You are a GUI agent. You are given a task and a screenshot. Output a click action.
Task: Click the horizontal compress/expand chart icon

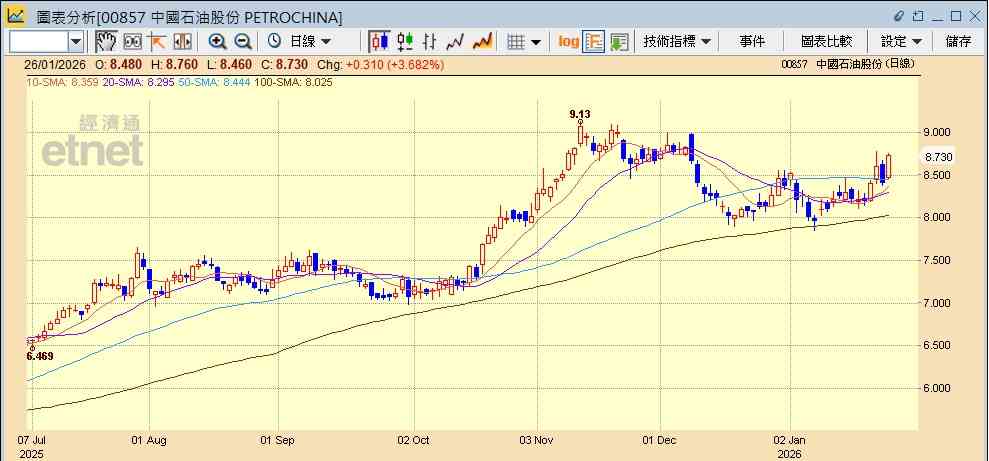click(x=182, y=42)
